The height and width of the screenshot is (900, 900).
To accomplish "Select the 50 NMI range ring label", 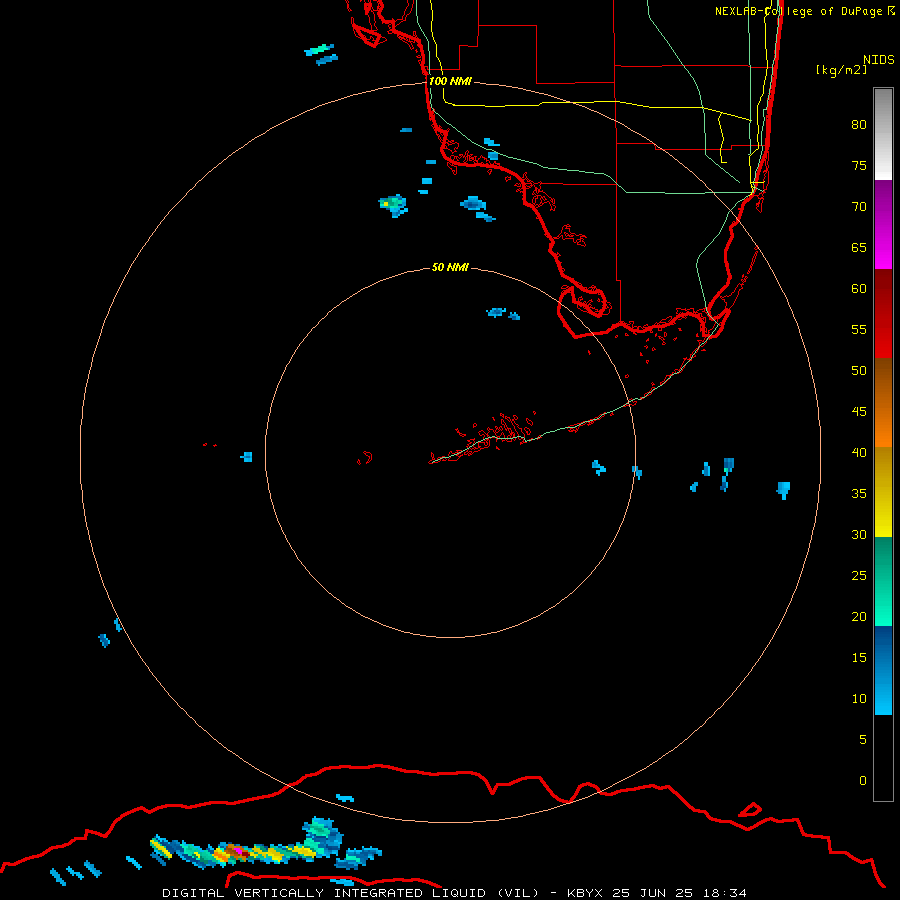I will (451, 267).
